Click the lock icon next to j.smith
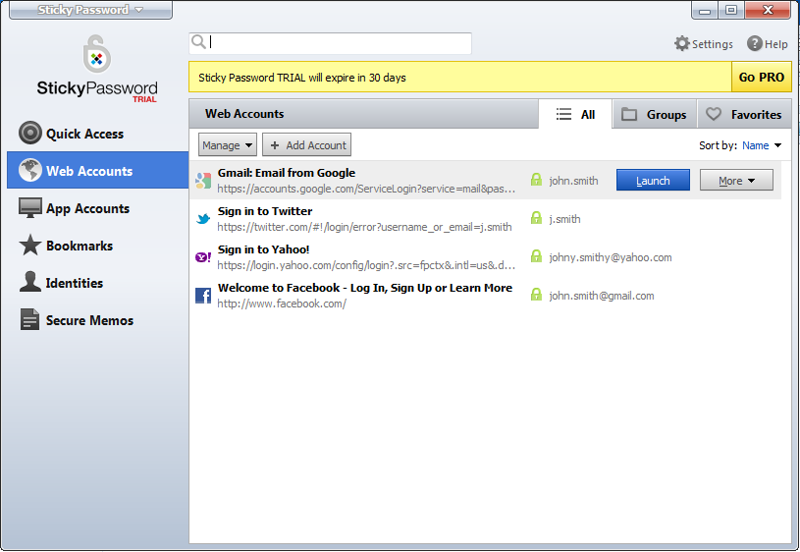This screenshot has width=800, height=552. tap(536, 218)
